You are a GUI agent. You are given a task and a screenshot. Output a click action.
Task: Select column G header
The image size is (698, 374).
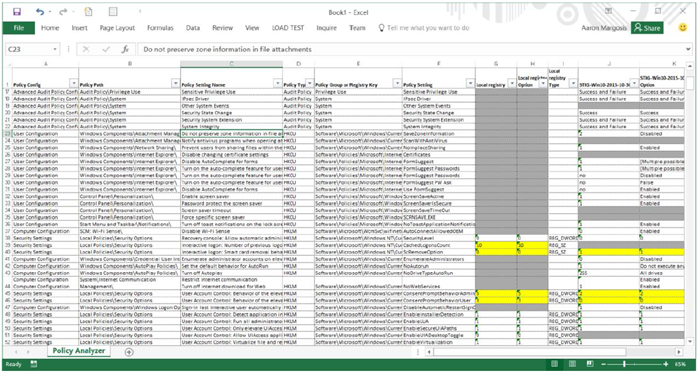496,64
